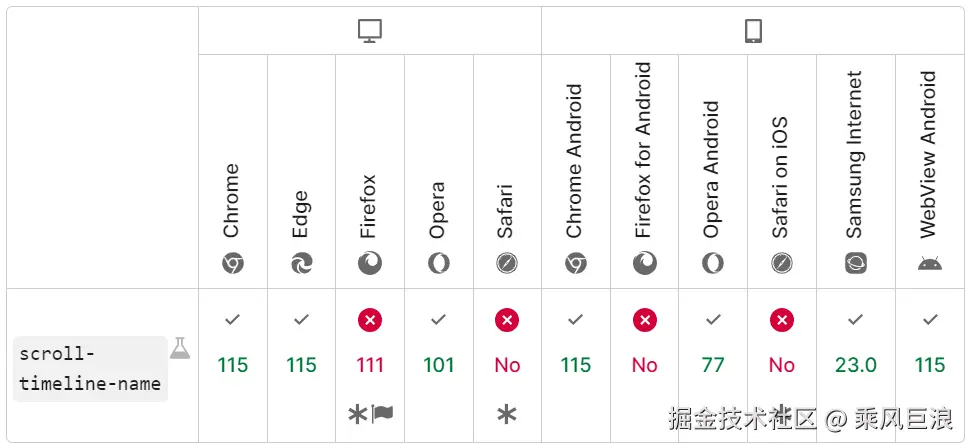Click the Samsung Internet 23.0 version cell

pos(856,365)
